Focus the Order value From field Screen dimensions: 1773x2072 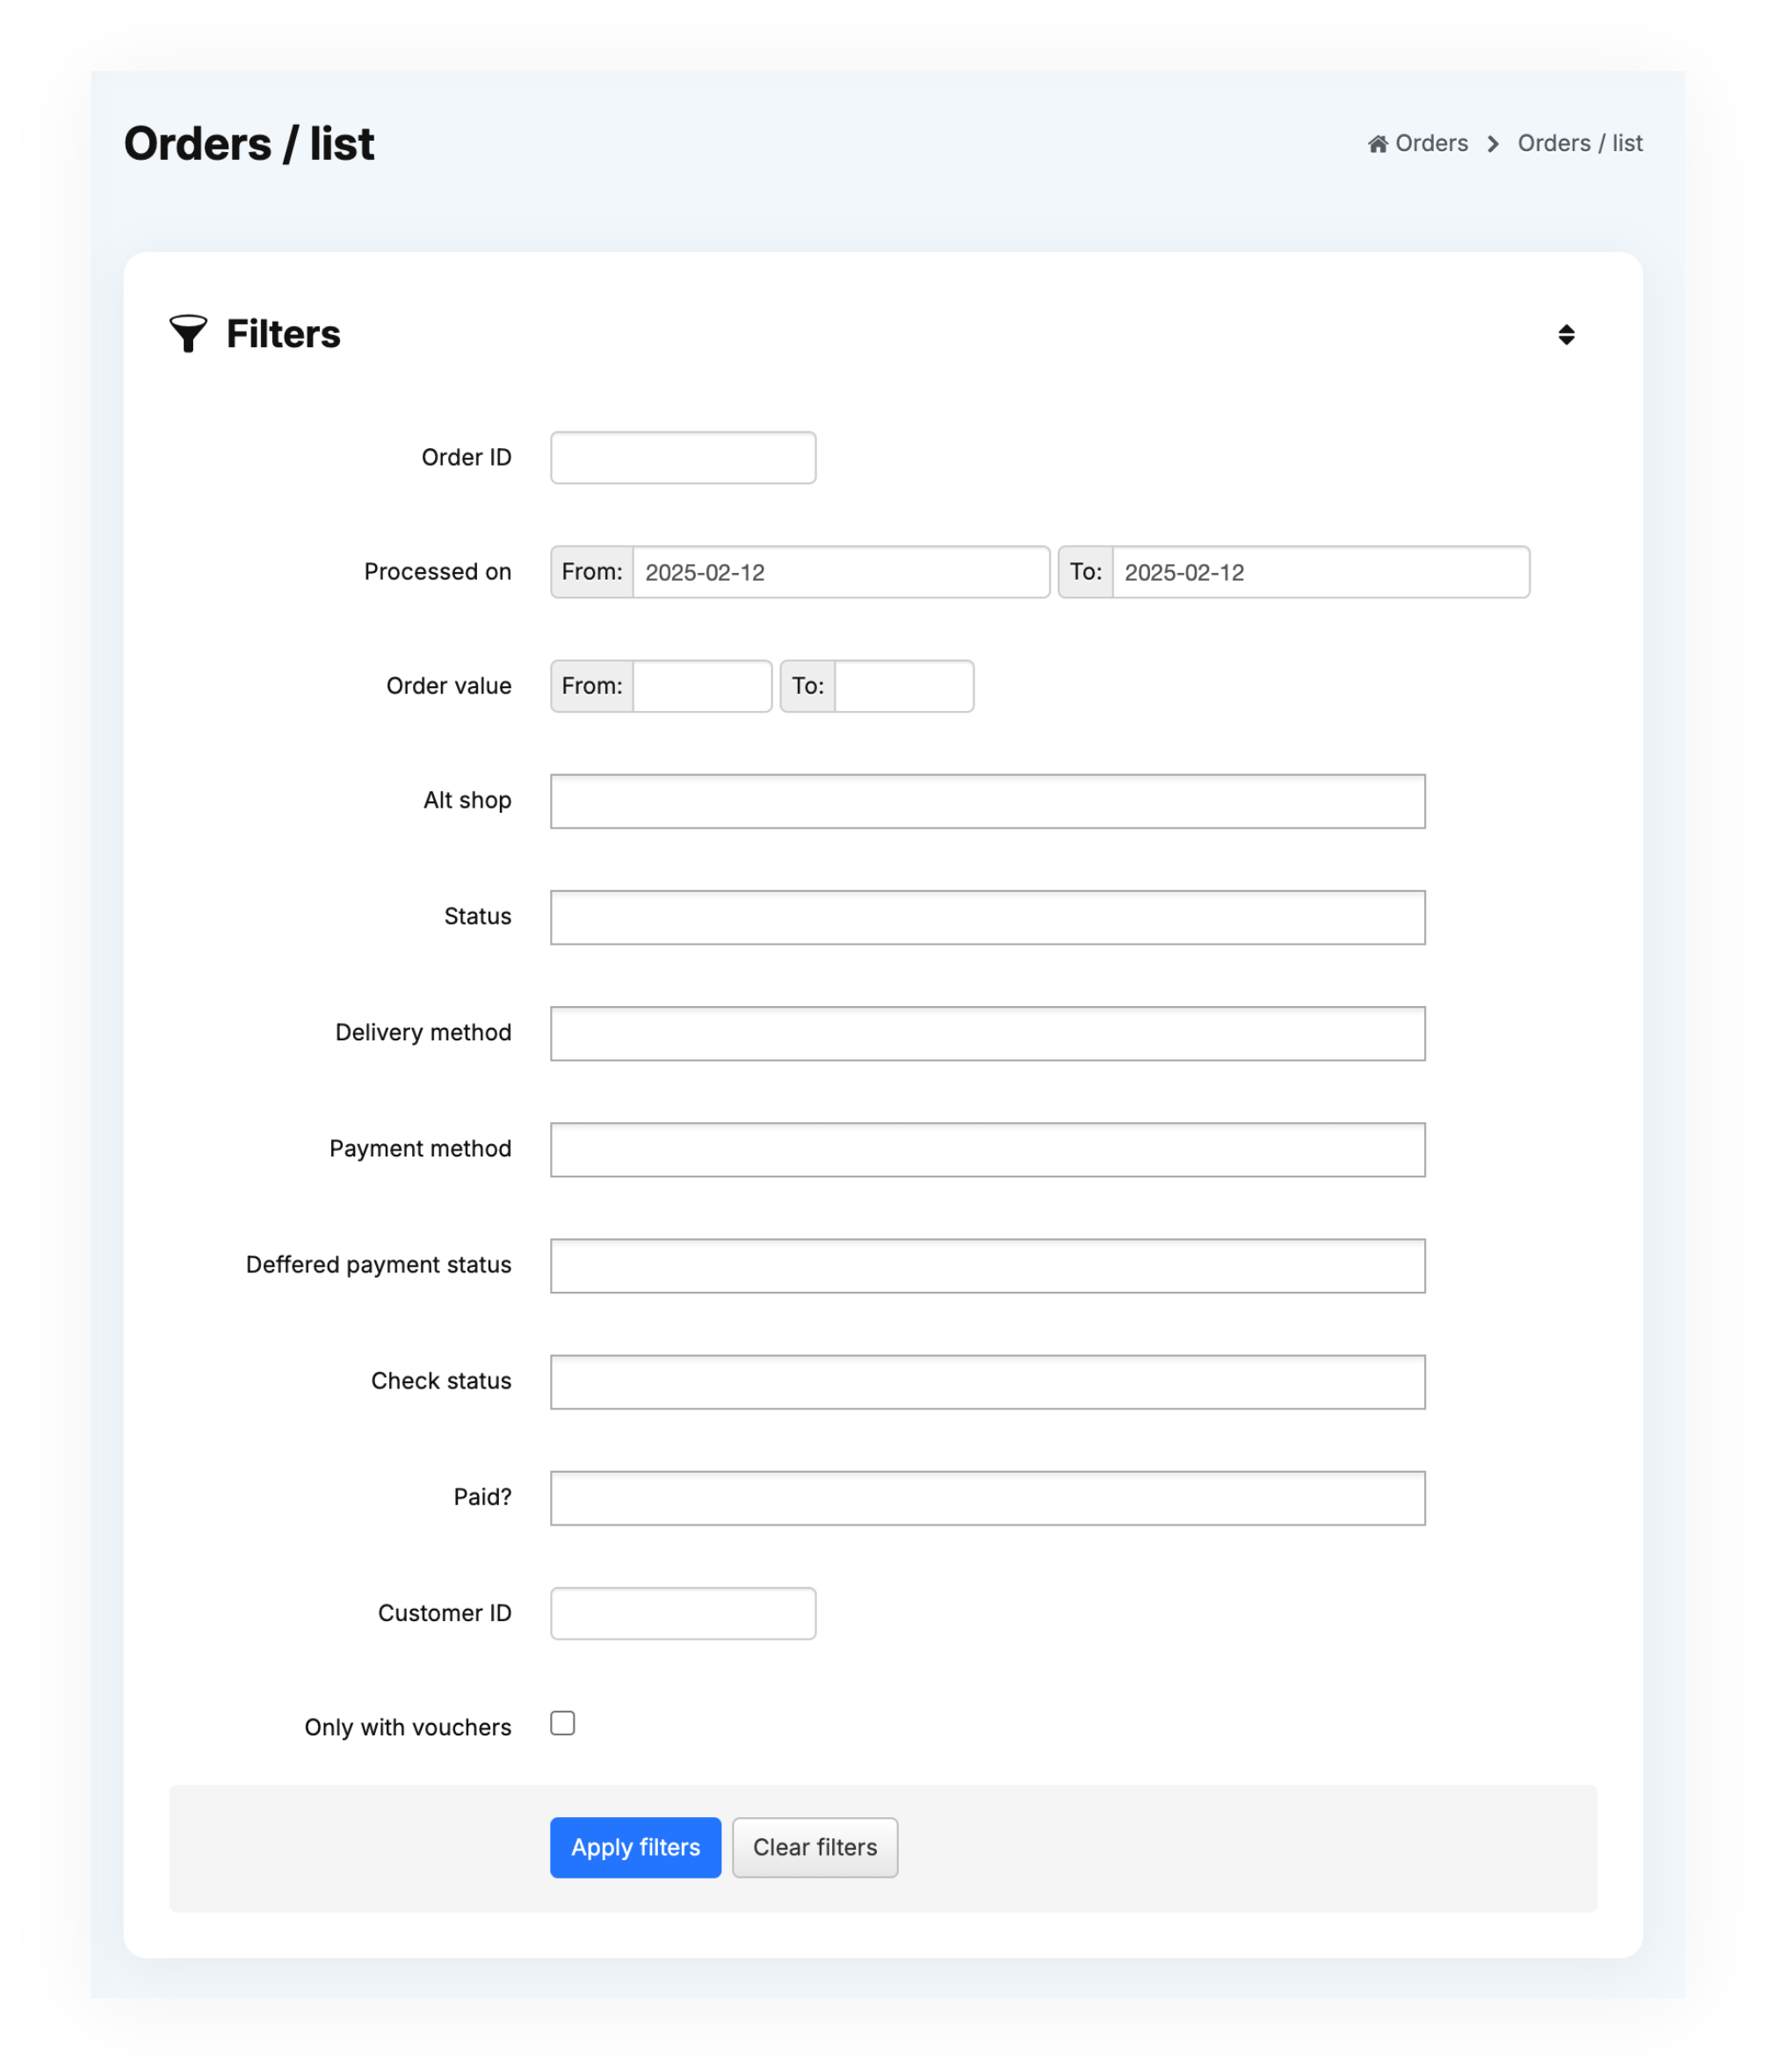[701, 686]
